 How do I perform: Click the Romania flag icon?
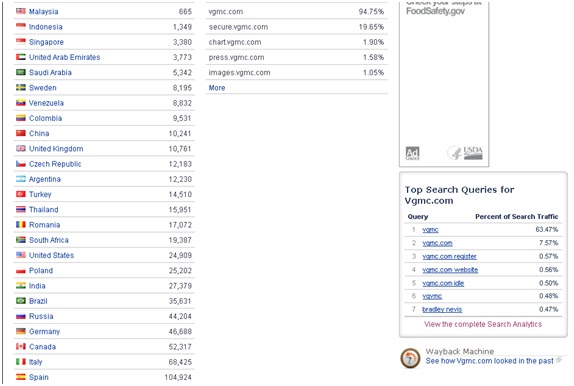(x=21, y=224)
